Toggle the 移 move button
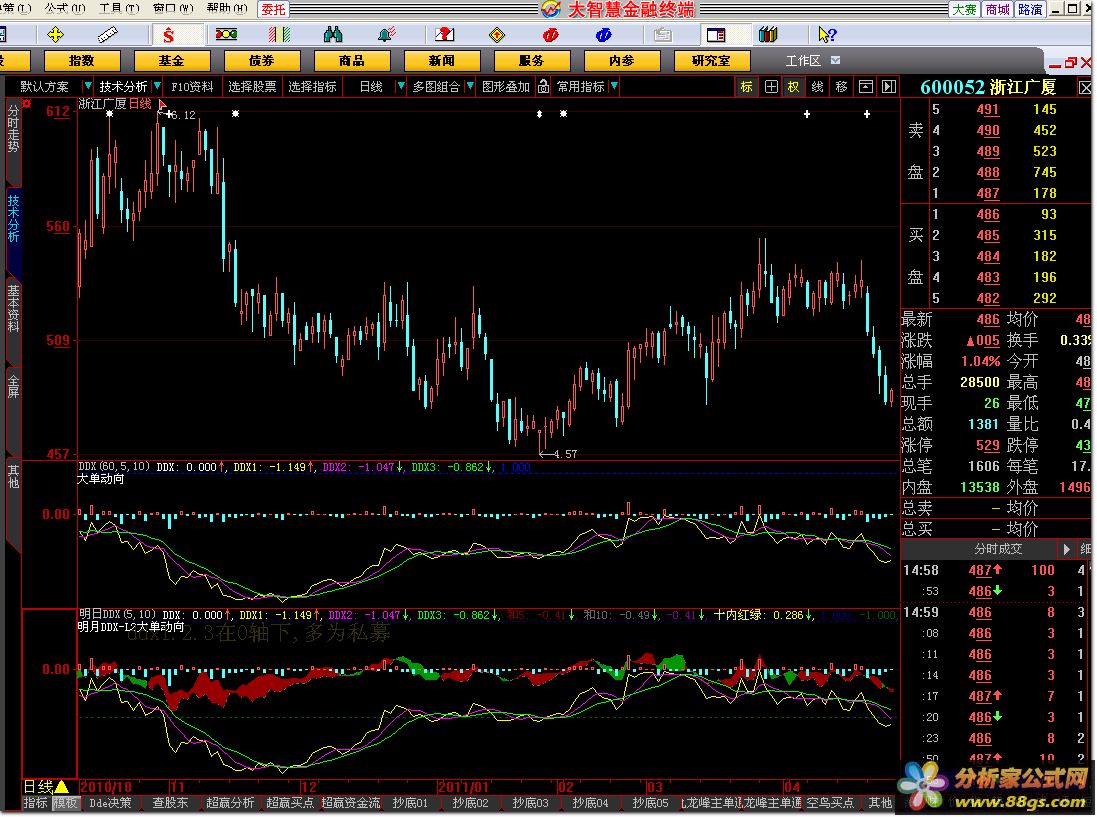The image size is (1097, 817). pos(842,87)
